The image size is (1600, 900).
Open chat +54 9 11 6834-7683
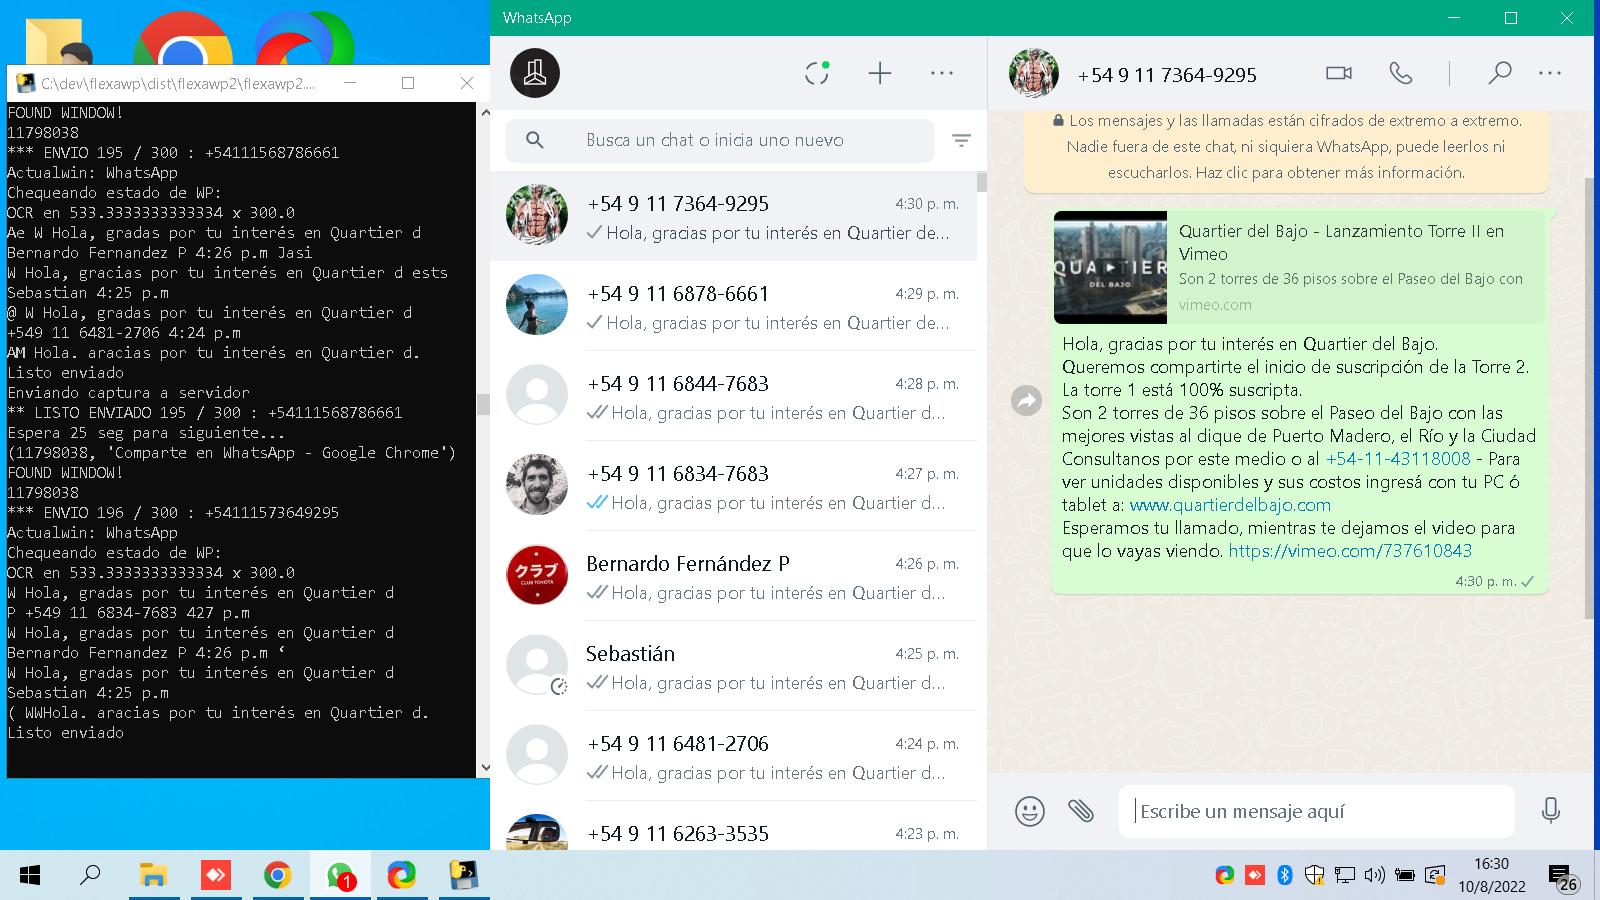(733, 486)
